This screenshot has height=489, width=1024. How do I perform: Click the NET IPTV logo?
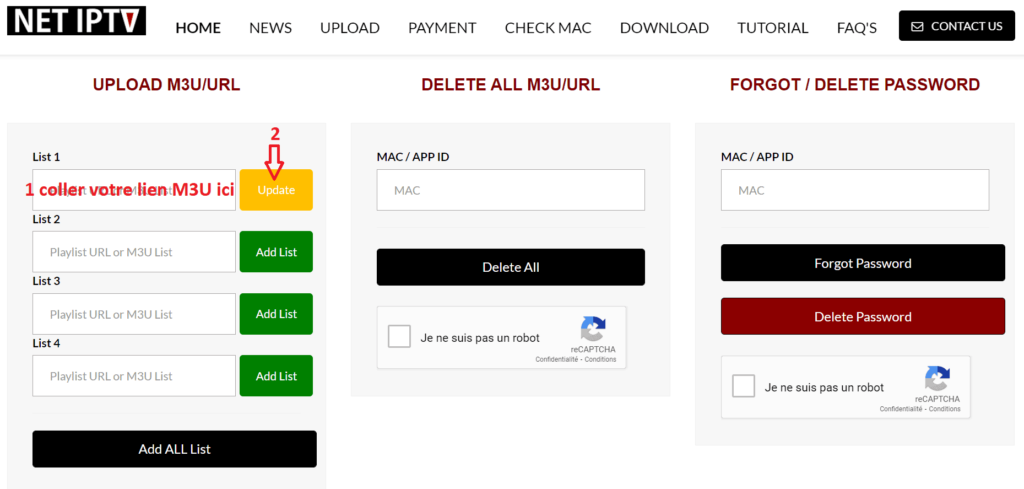click(76, 21)
